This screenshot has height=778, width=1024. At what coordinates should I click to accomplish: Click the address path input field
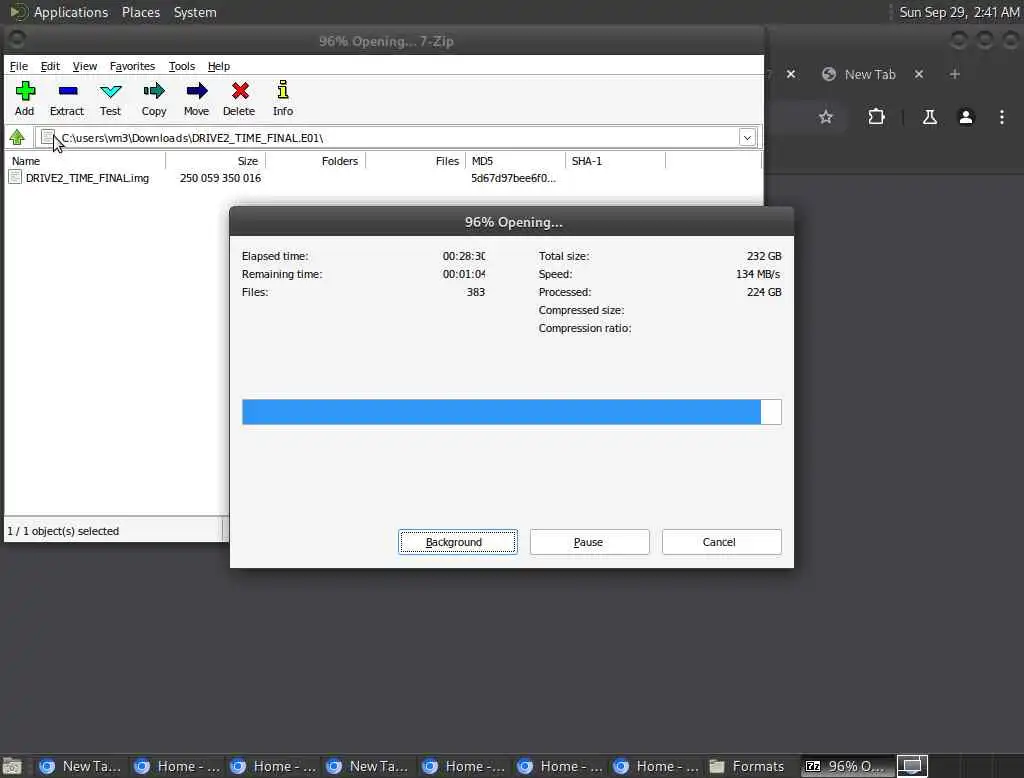[x=397, y=138]
